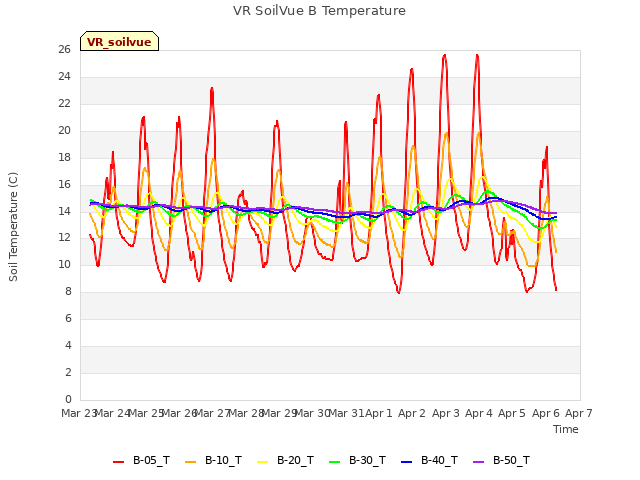
Task: Toggle the B-50_T legend label
Action: coord(511,461)
